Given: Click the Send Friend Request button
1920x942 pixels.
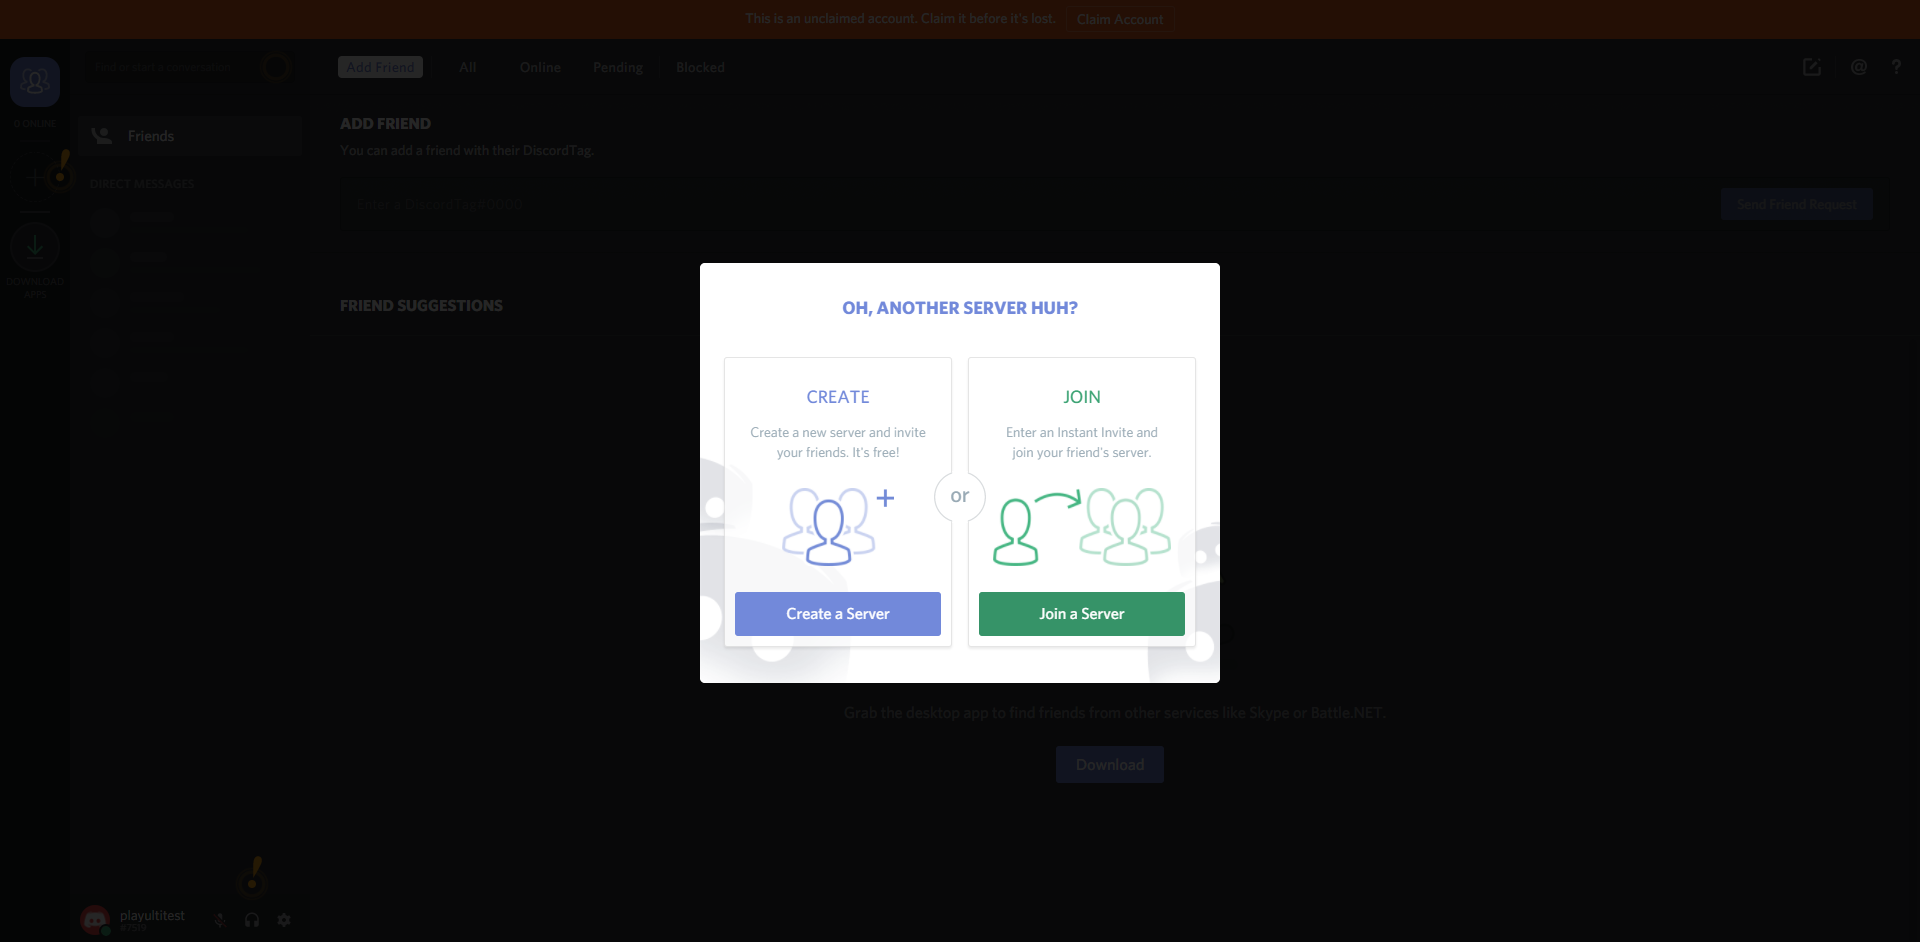Looking at the screenshot, I should coord(1796,204).
